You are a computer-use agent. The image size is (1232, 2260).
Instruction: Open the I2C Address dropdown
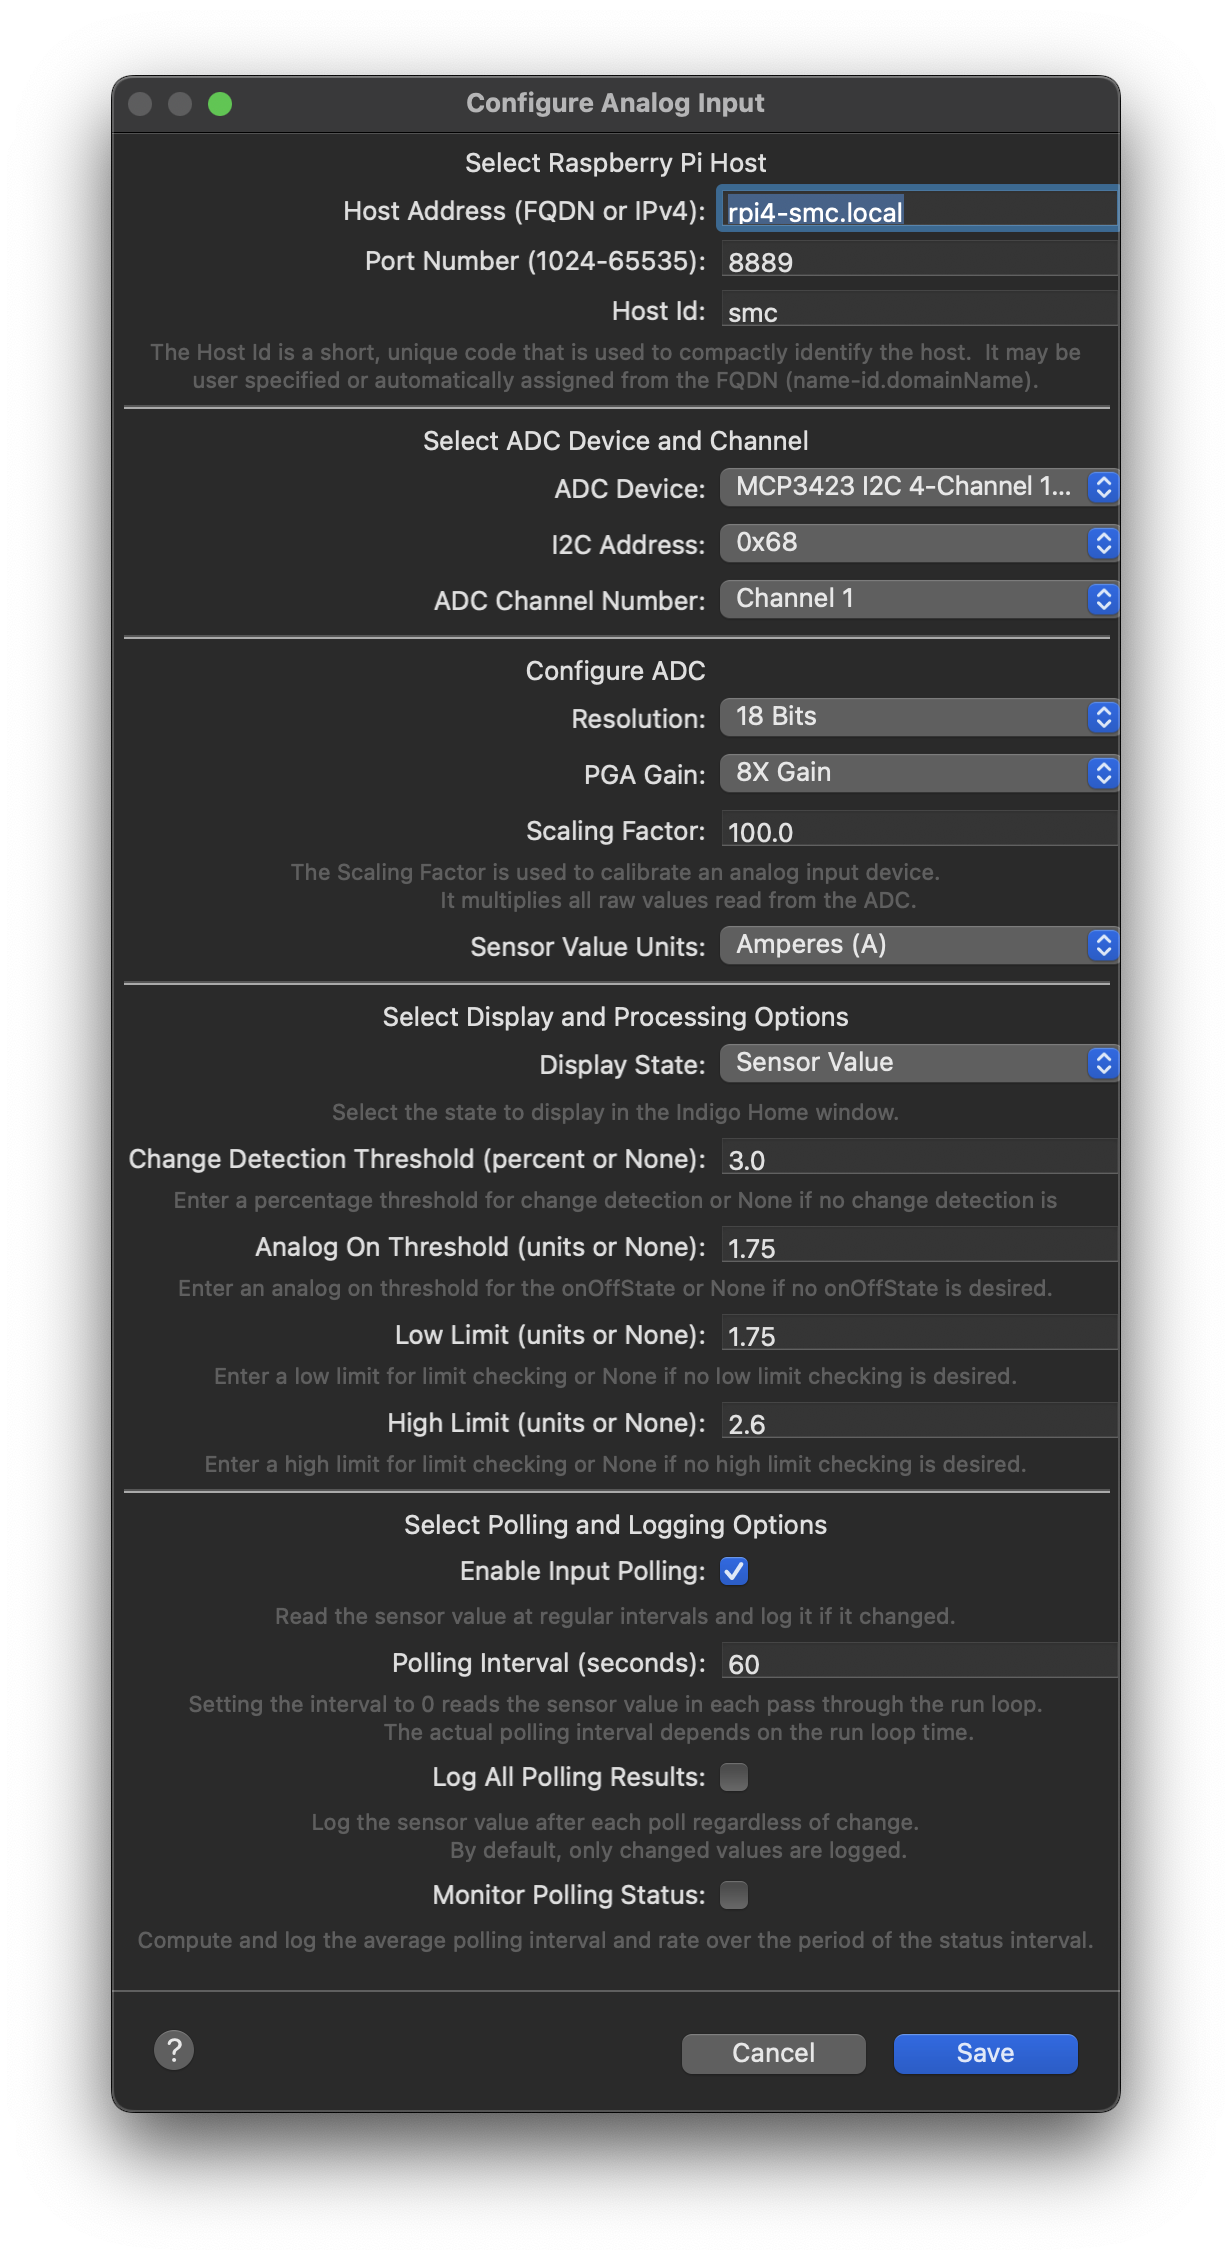[x=919, y=543]
